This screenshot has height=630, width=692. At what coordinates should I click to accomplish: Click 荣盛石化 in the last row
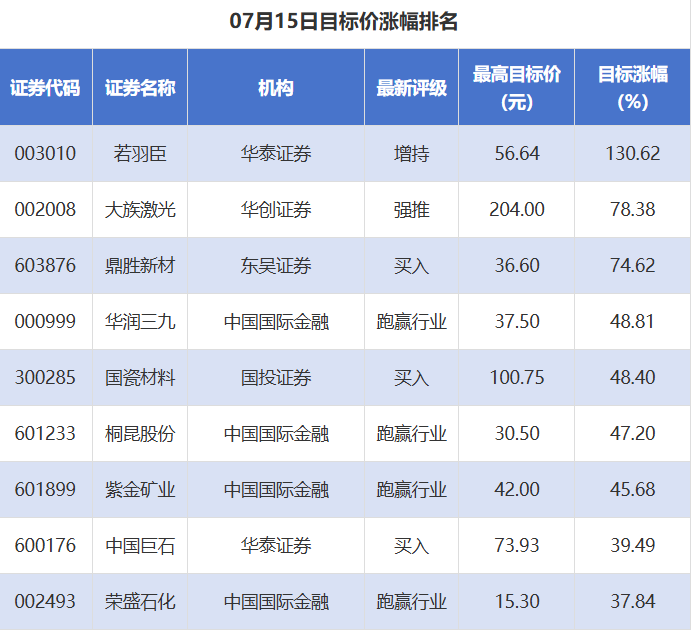(x=140, y=602)
